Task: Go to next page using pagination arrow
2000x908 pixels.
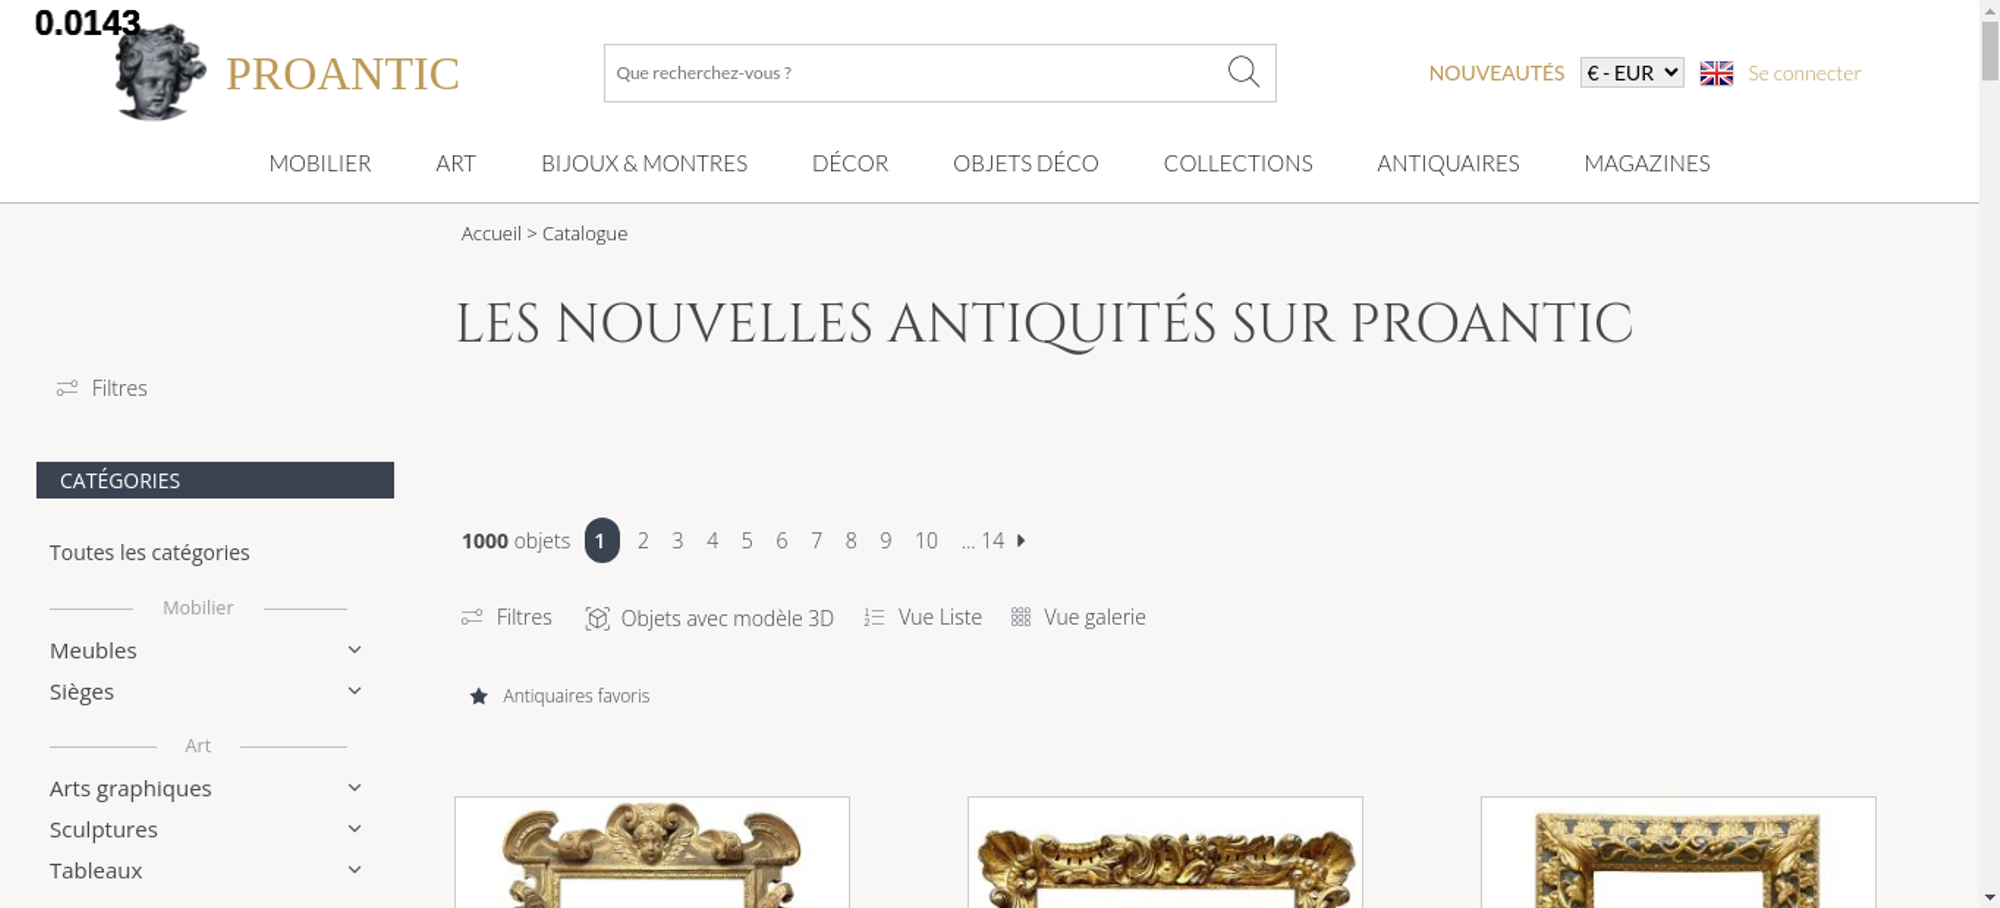Action: coord(1021,541)
